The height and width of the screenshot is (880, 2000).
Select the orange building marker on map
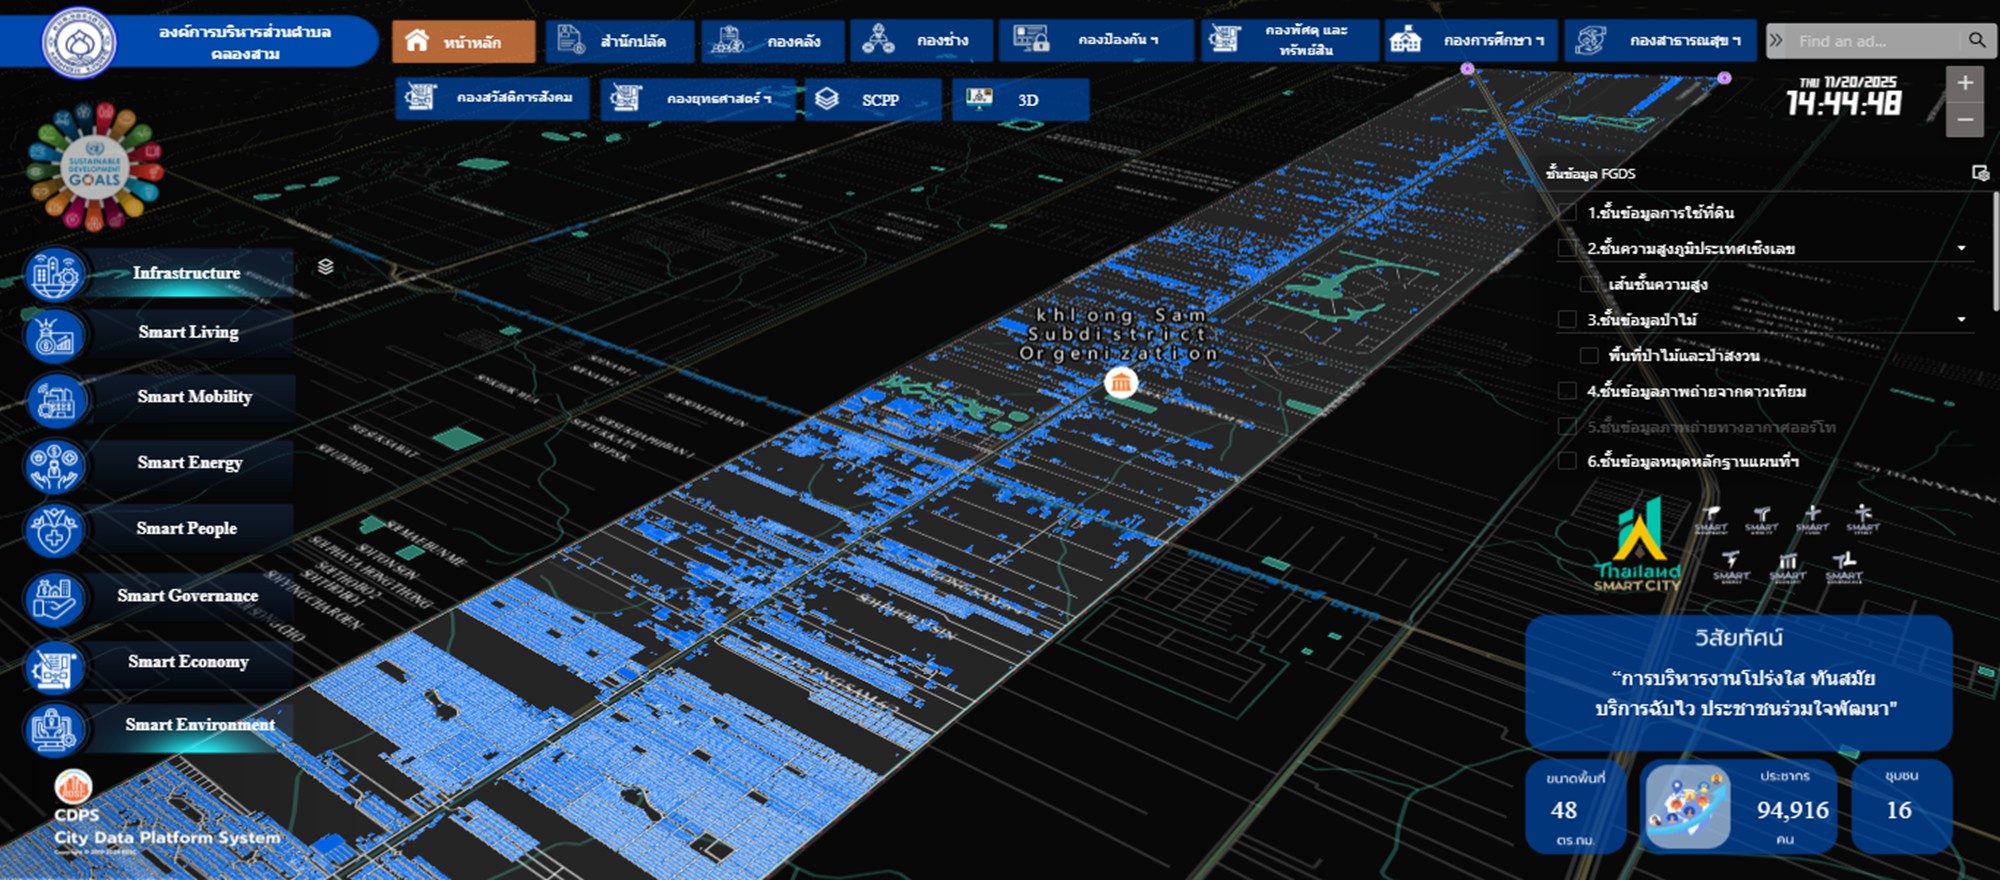click(1121, 383)
